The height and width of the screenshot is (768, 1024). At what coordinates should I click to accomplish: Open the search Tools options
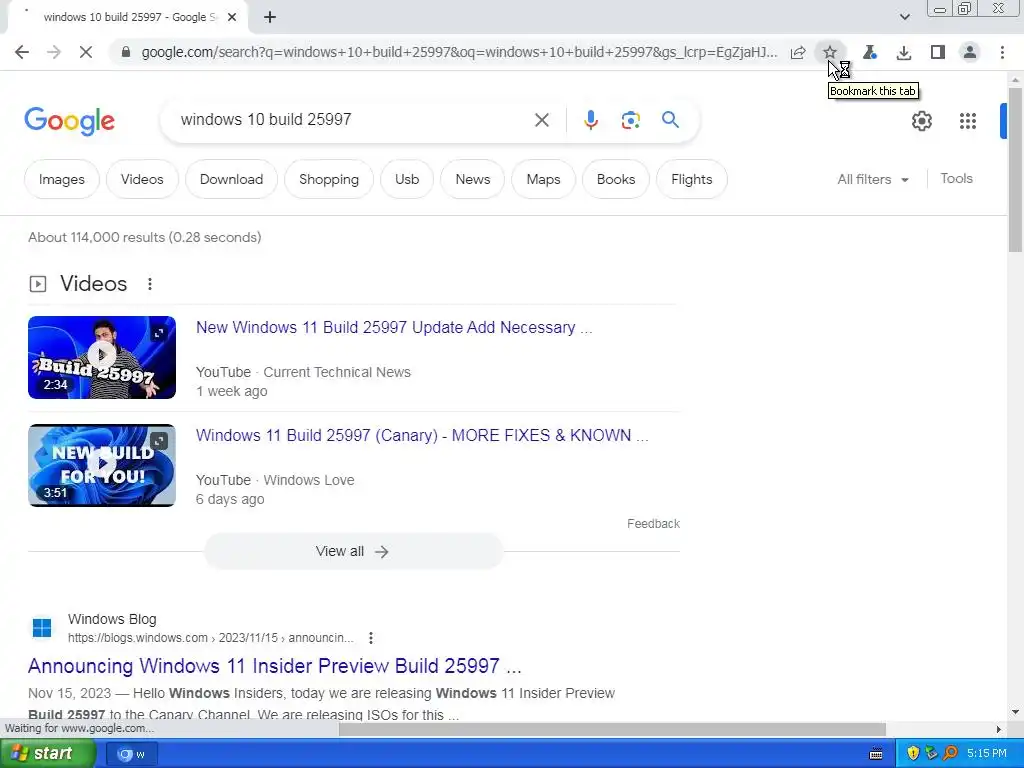pyautogui.click(x=956, y=178)
